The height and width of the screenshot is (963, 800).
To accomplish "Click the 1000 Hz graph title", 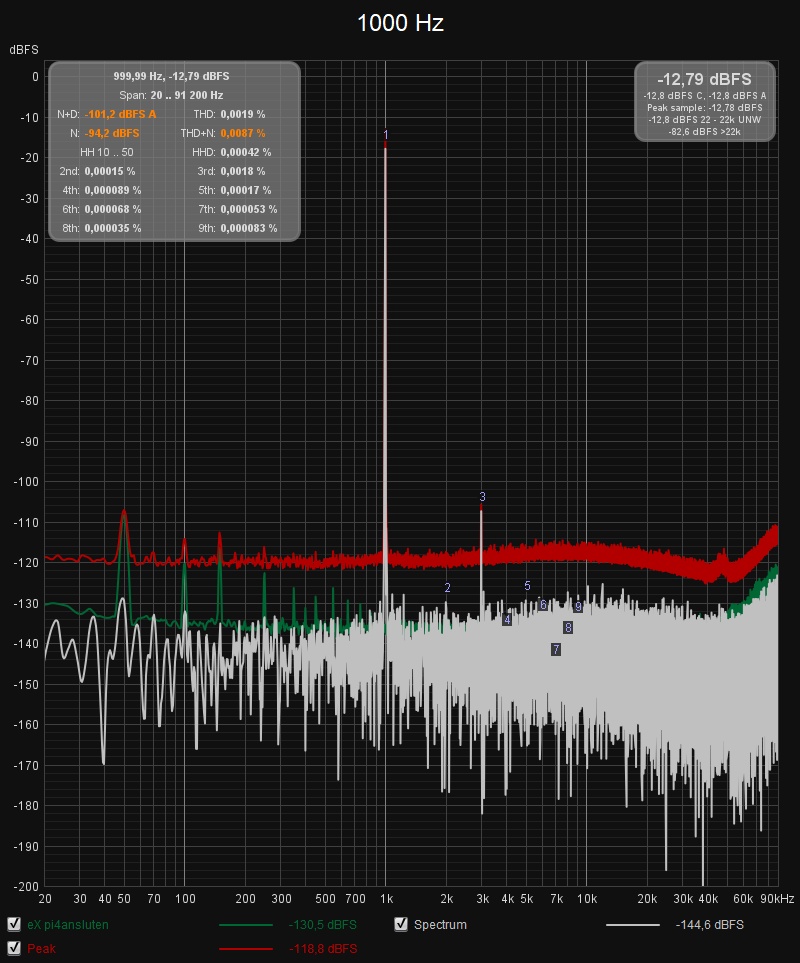I will coord(400,23).
